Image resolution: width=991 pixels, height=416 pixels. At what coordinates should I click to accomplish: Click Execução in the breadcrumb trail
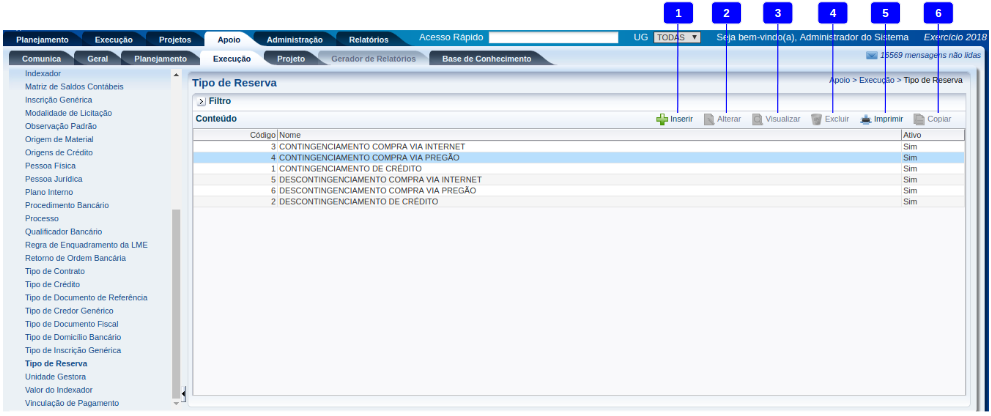coord(878,78)
